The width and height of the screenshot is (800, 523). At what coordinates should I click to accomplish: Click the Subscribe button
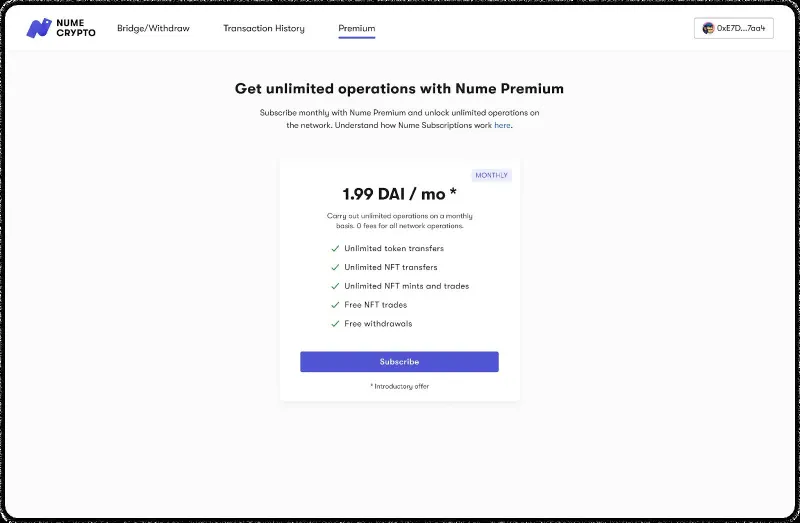coord(399,361)
